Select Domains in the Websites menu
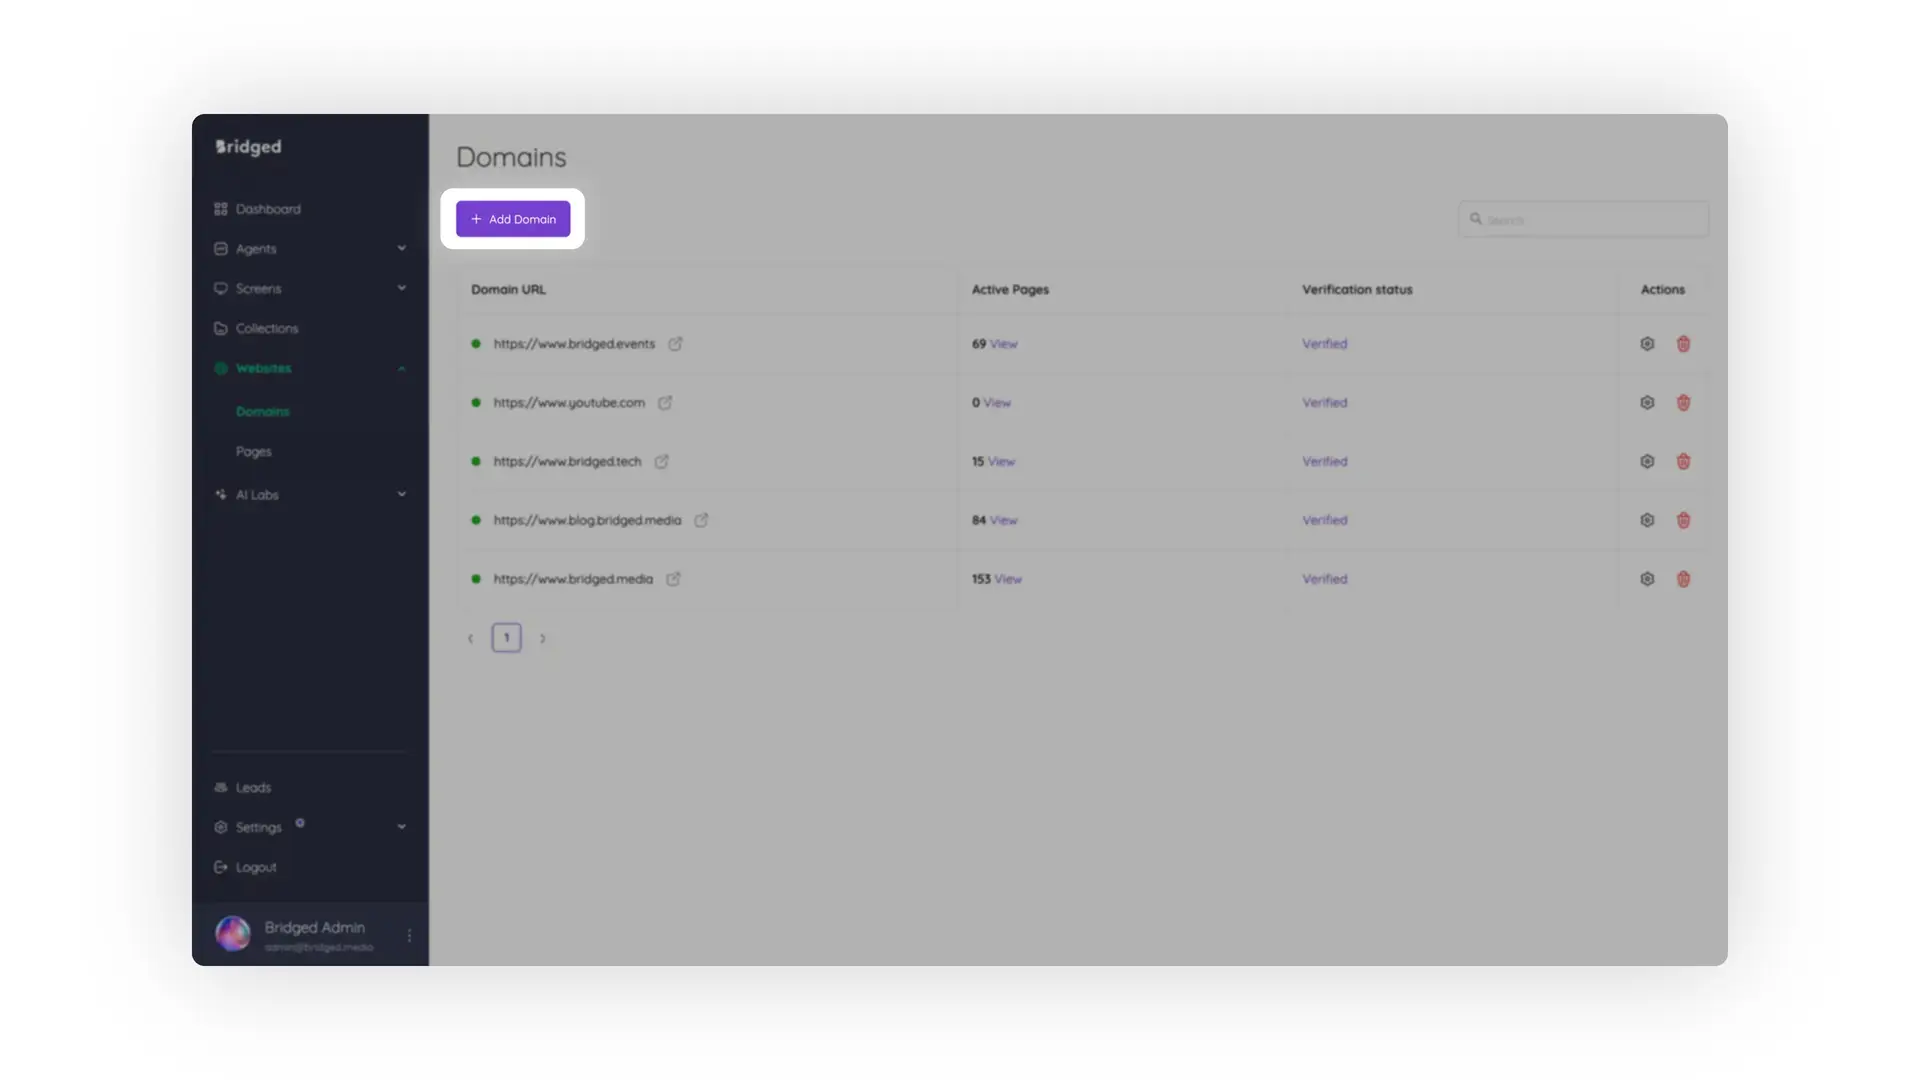The height and width of the screenshot is (1080, 1920). [262, 411]
